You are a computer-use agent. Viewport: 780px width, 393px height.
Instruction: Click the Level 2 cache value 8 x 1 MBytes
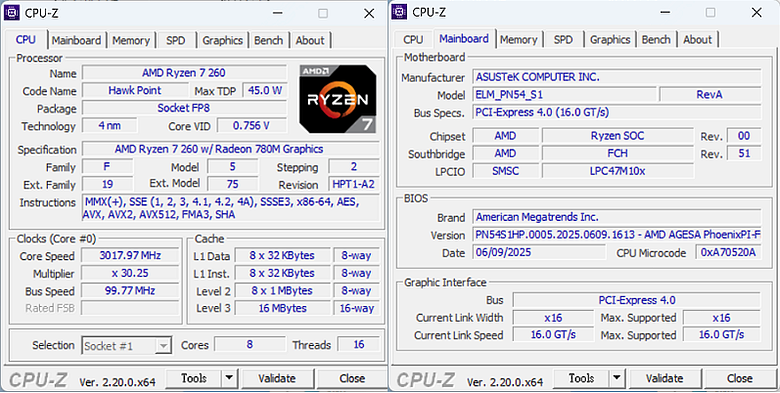click(282, 291)
